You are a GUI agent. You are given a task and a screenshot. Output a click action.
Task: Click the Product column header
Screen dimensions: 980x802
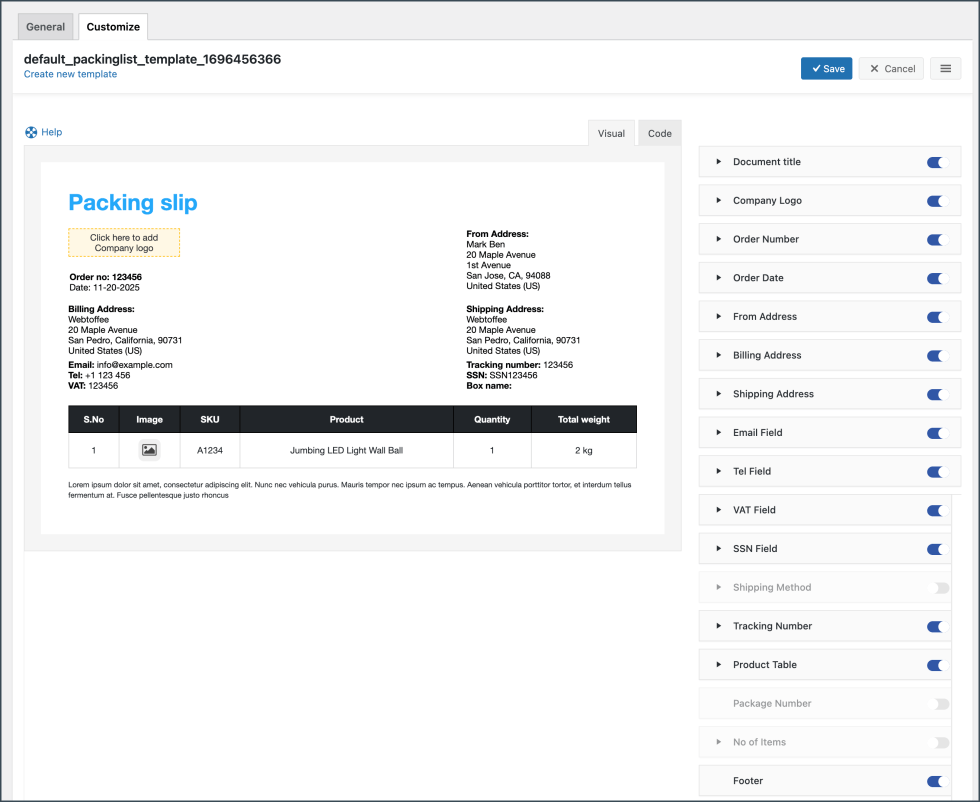pyautogui.click(x=347, y=419)
